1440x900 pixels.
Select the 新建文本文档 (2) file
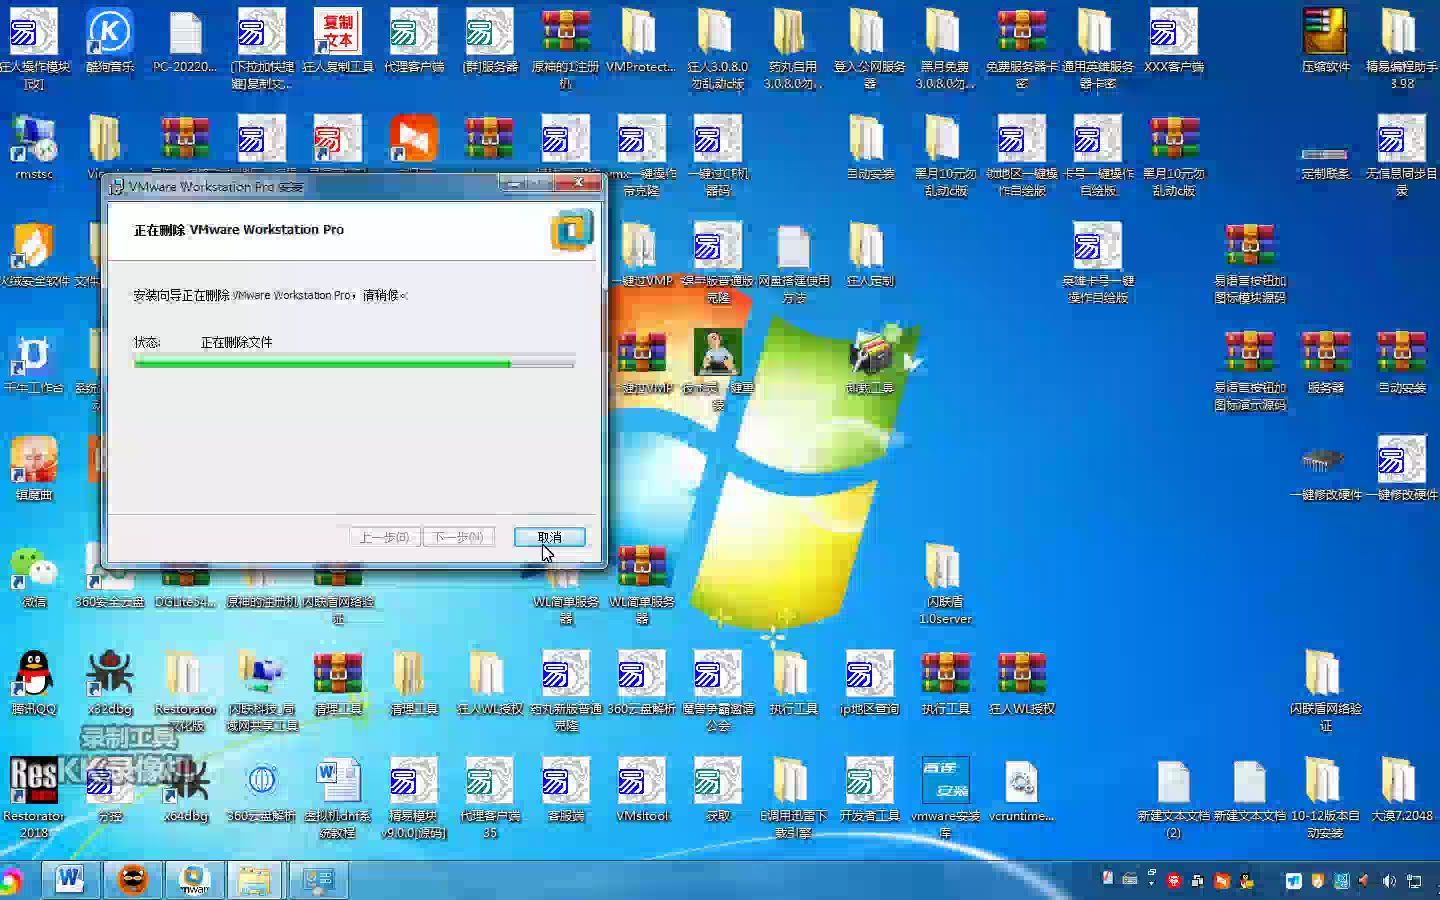(1174, 798)
